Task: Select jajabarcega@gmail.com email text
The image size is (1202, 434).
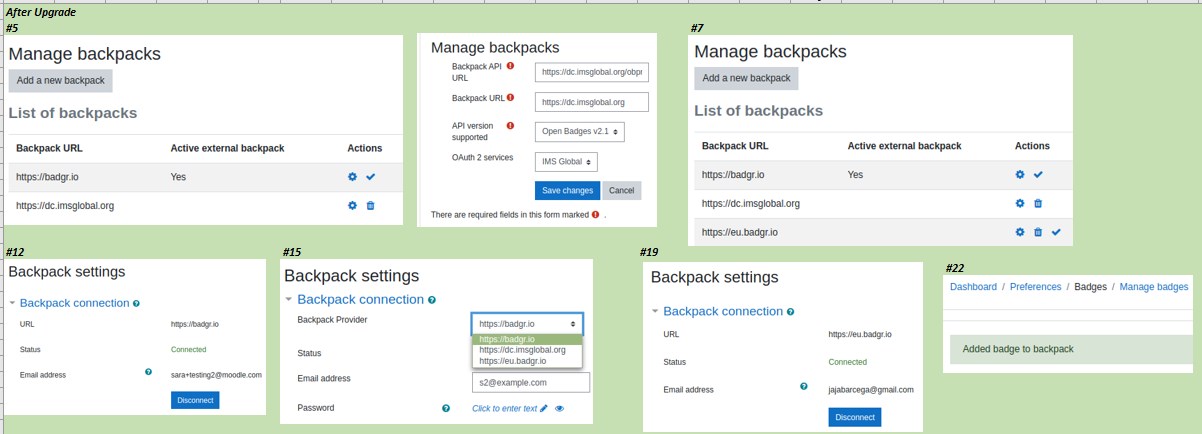Action: tap(871, 389)
